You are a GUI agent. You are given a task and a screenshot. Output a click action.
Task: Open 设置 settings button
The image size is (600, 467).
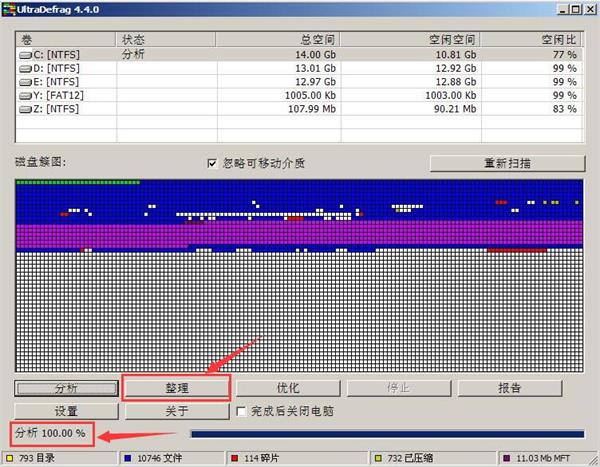click(x=66, y=411)
